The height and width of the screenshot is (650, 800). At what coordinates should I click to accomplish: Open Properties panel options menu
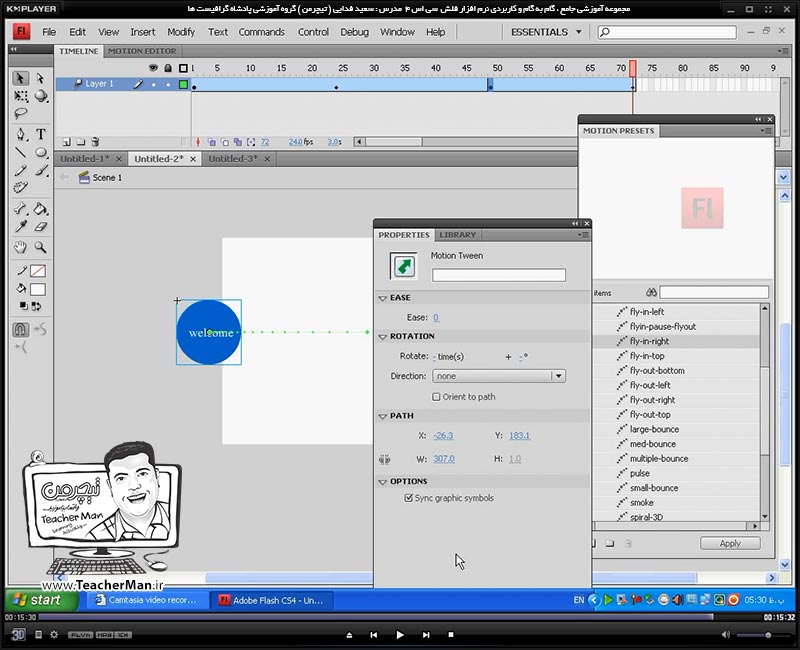583,235
